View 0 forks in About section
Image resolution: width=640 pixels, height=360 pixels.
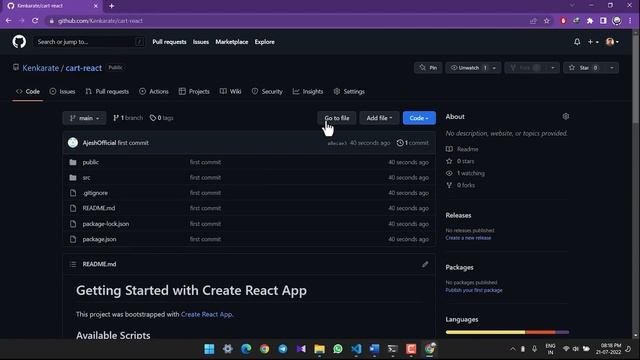(466, 185)
